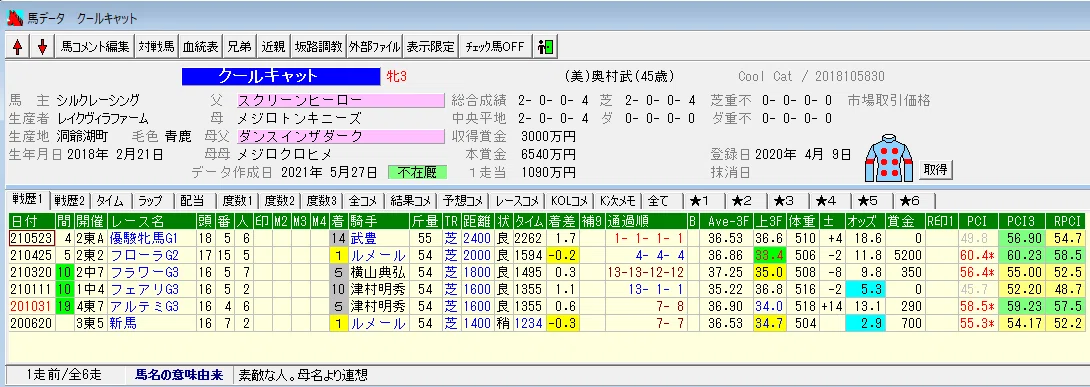Select the ★1 tab
Viewport: 1090px width, 387px height.
click(701, 201)
